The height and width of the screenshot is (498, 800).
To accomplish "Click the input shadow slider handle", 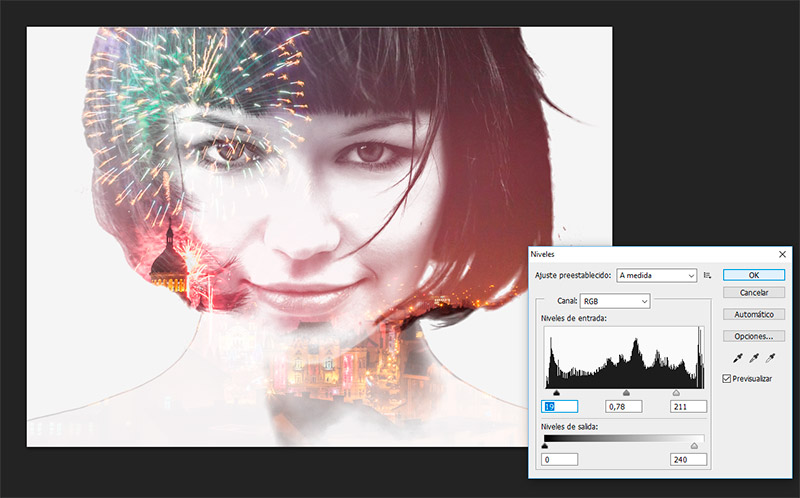I will pyautogui.click(x=556, y=393).
